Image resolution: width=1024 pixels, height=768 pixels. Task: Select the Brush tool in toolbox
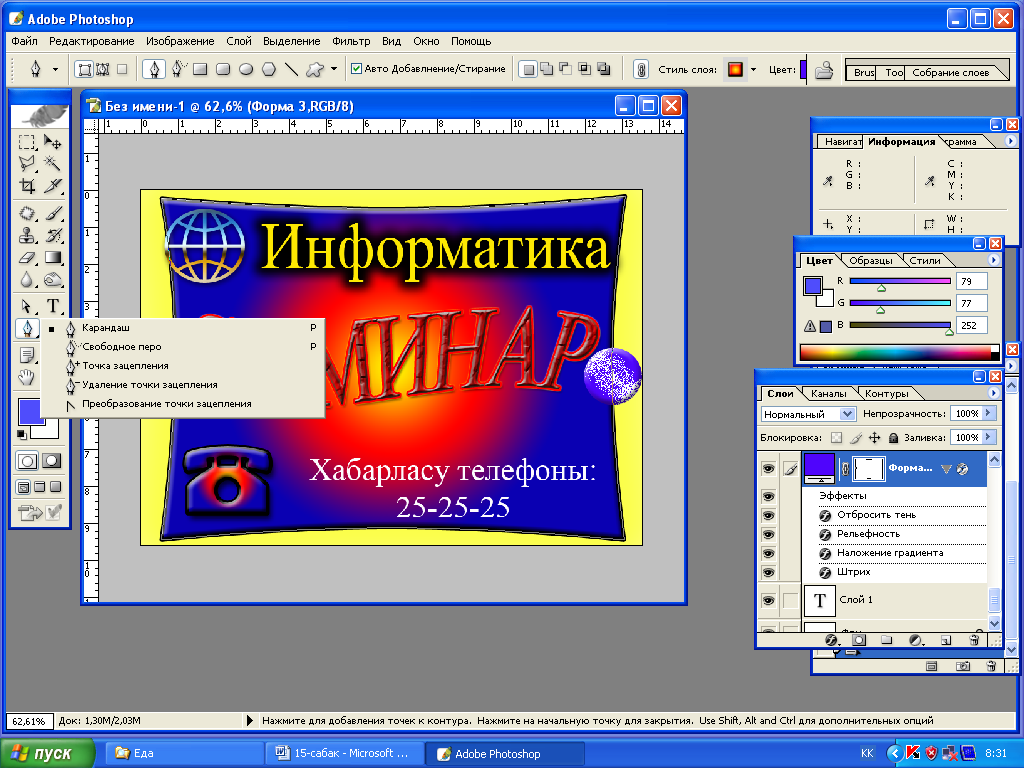52,214
